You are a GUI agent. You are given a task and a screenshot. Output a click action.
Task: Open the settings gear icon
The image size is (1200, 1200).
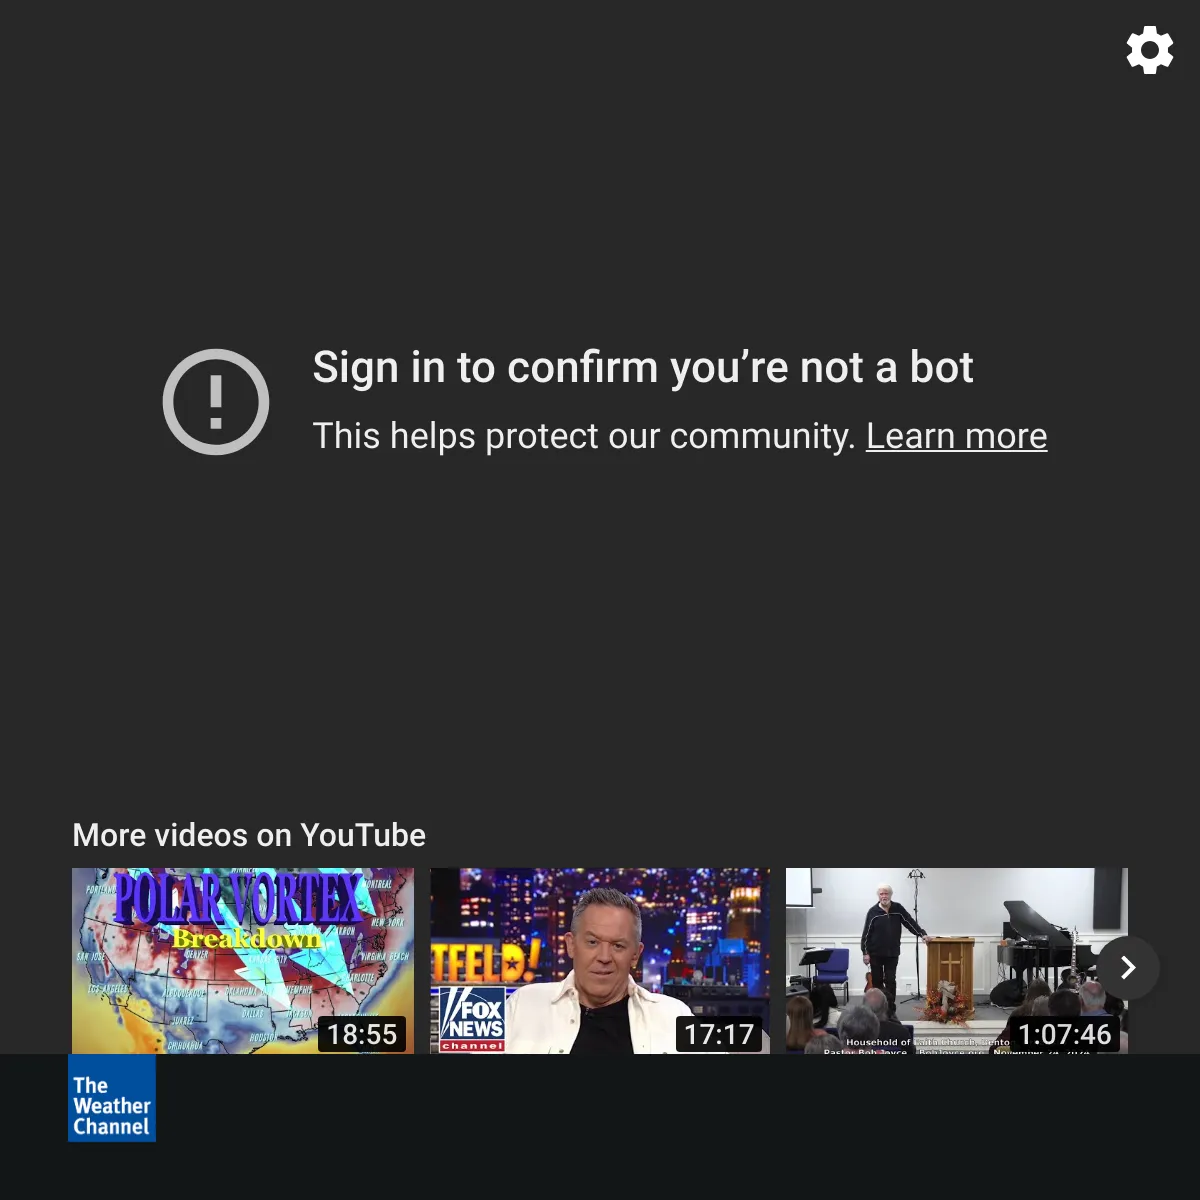(1150, 50)
